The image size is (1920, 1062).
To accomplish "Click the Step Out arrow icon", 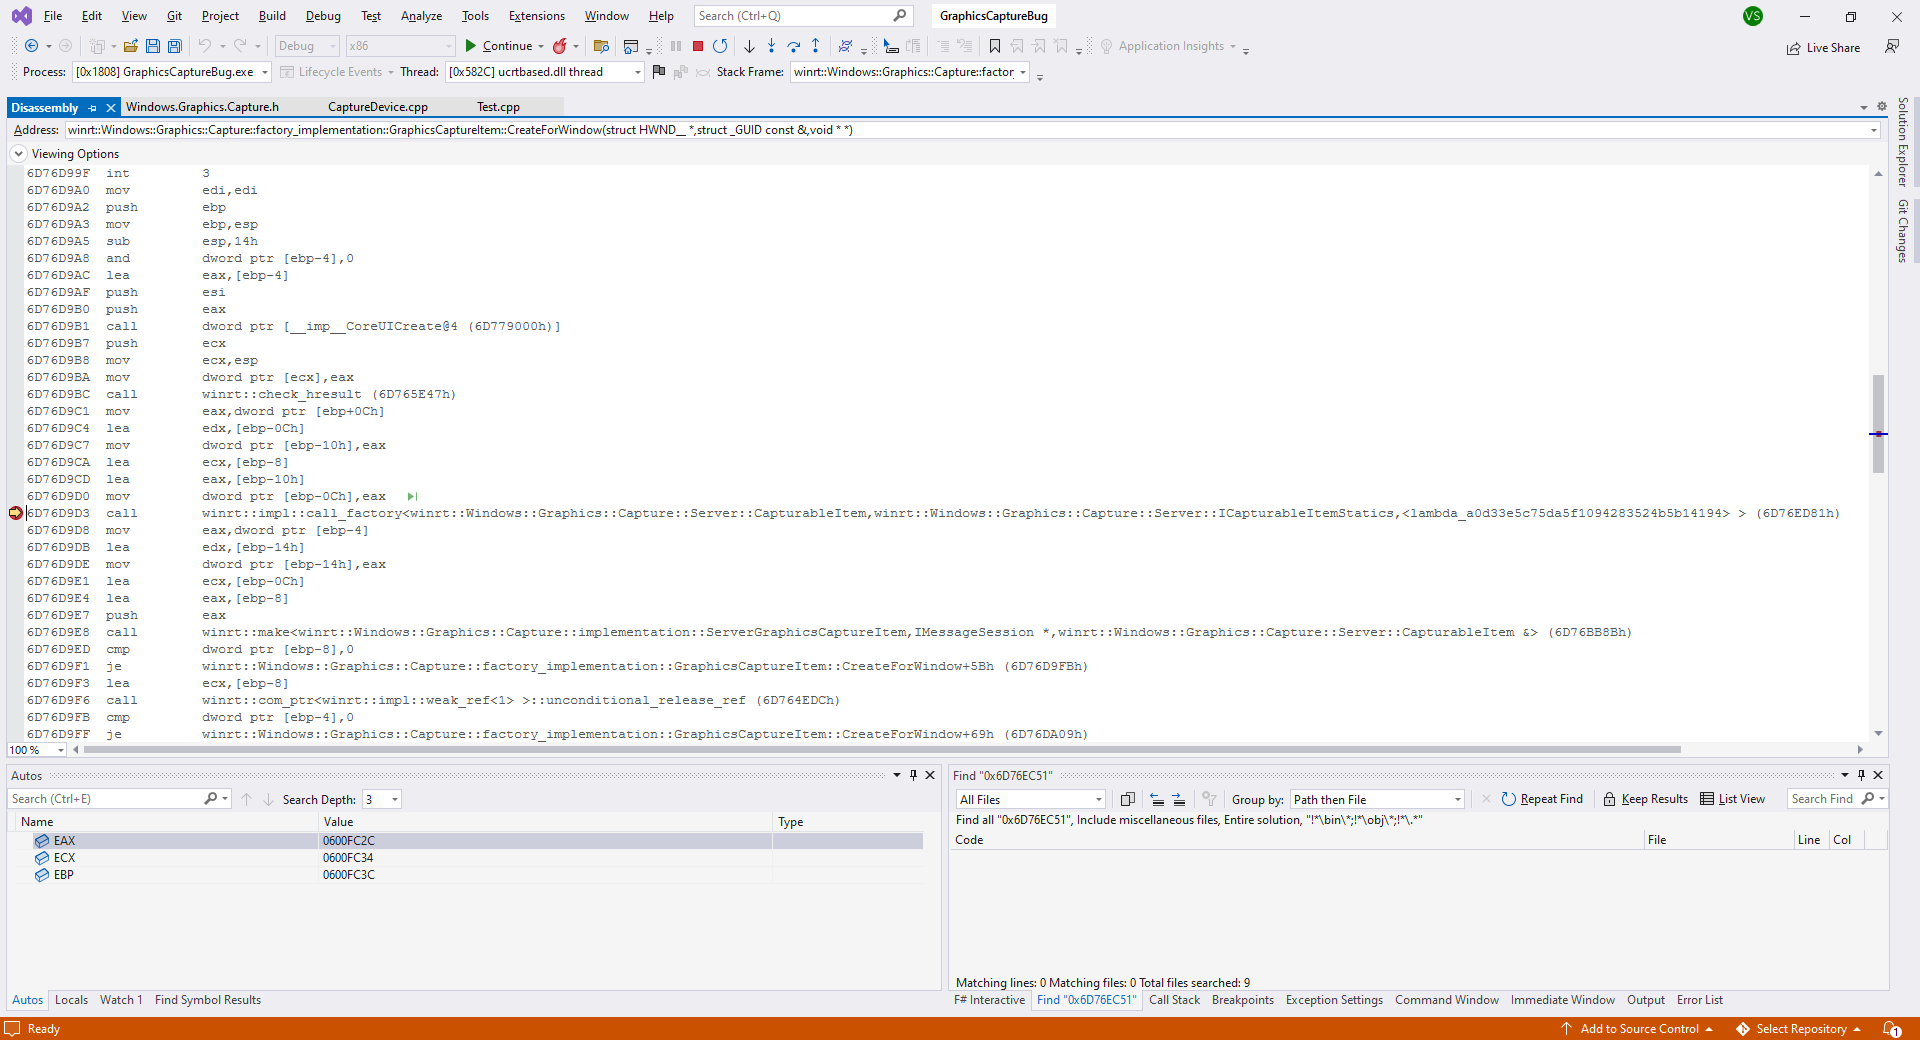I will [x=816, y=46].
